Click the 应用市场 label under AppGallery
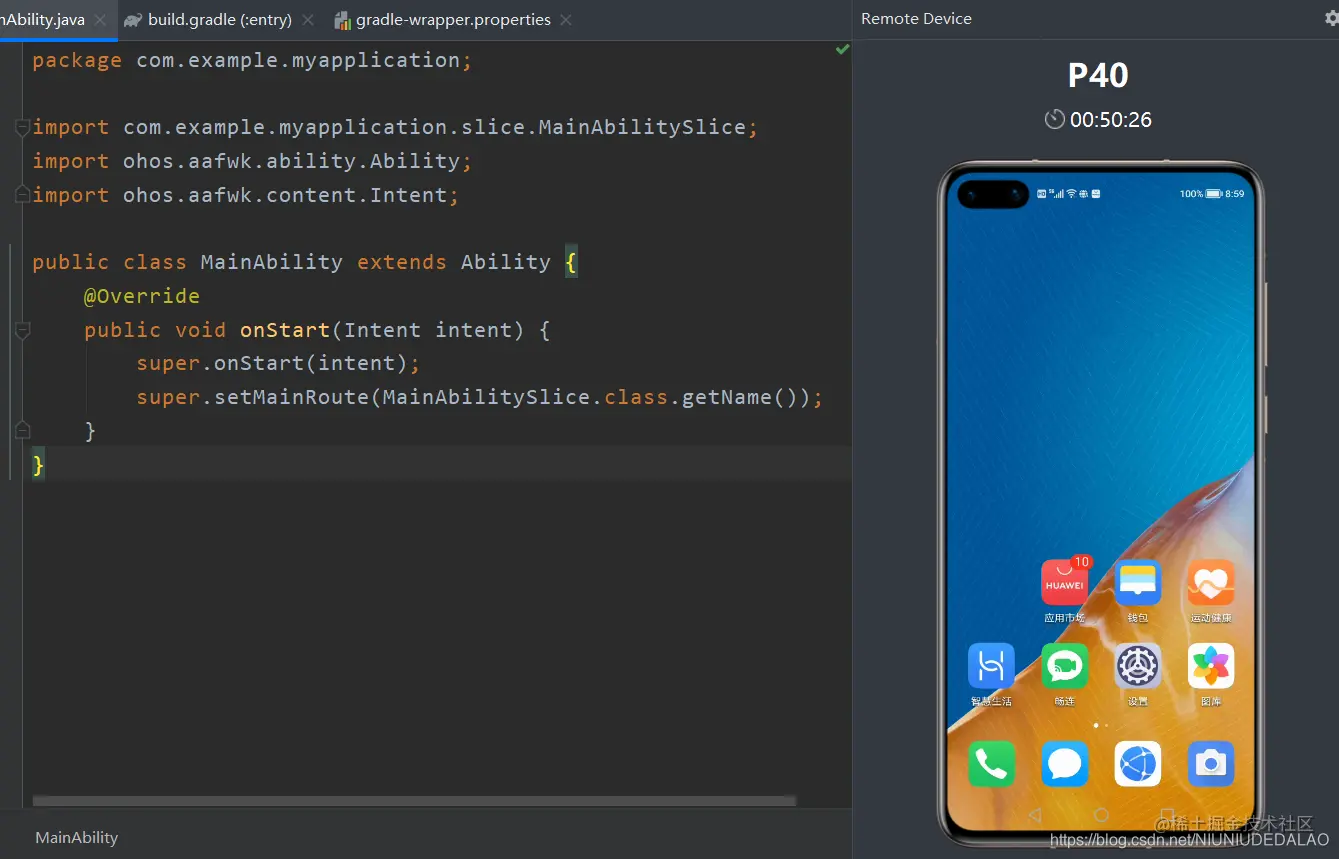Viewport: 1339px width, 859px height. tap(1064, 618)
